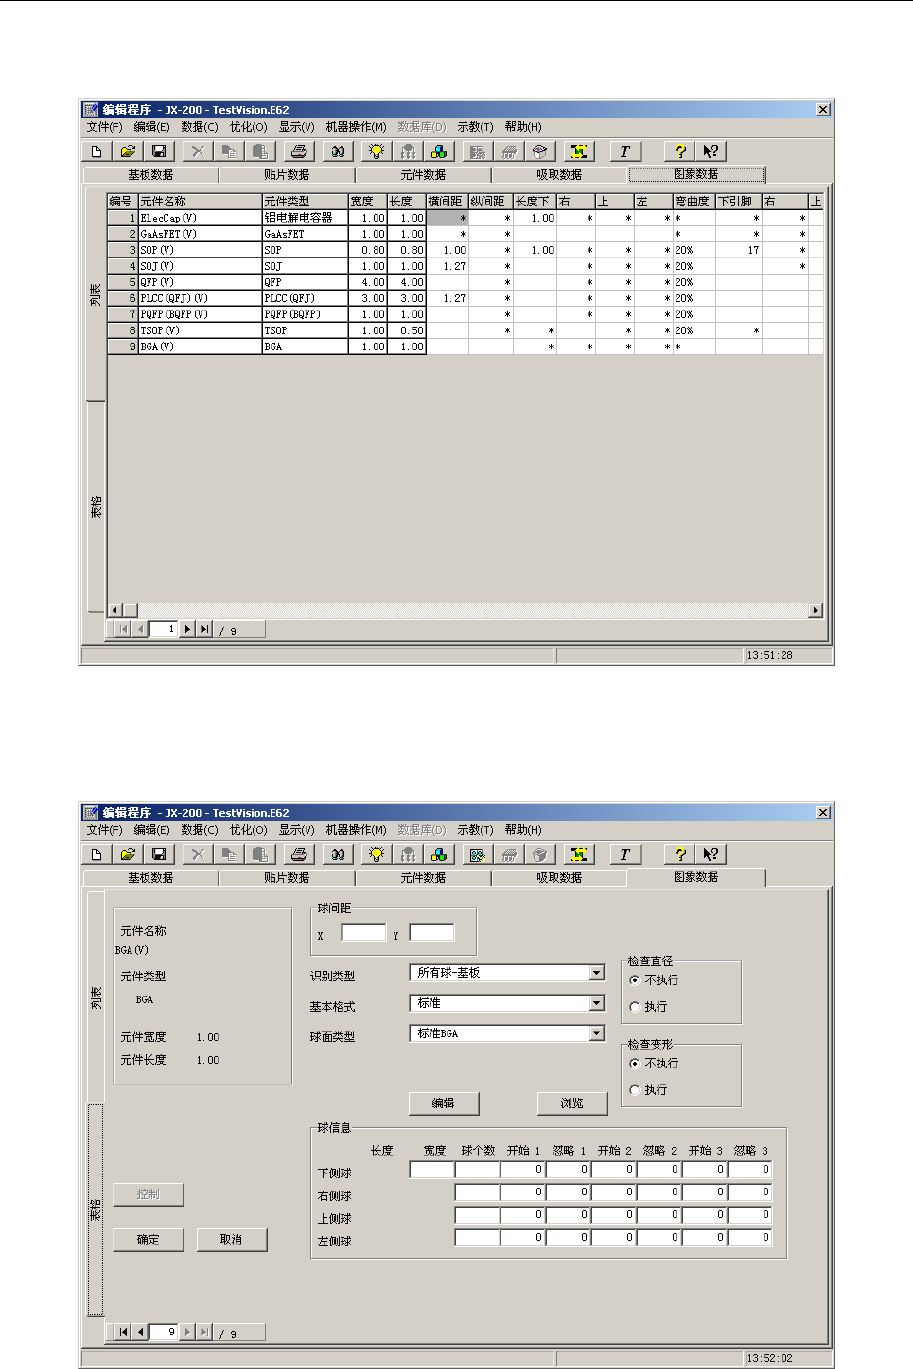Screen dimensions: 913x1369
Task: Click Print icon in BGA form window
Action: pyautogui.click(x=298, y=854)
